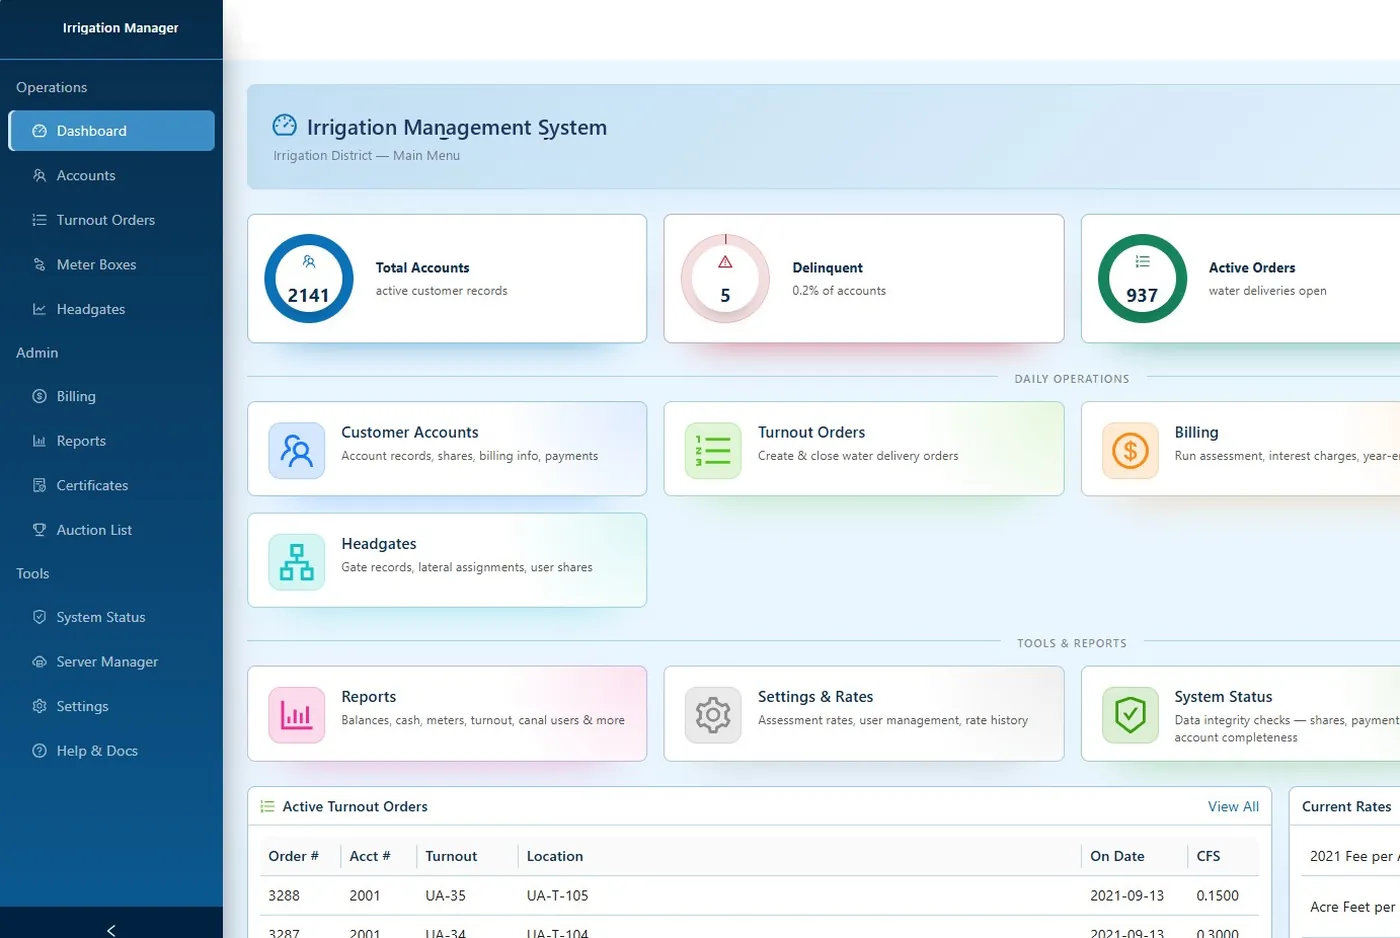Viewport: 1400px width, 938px height.
Task: Click the pink Reports bar chart icon
Action: tap(296, 715)
